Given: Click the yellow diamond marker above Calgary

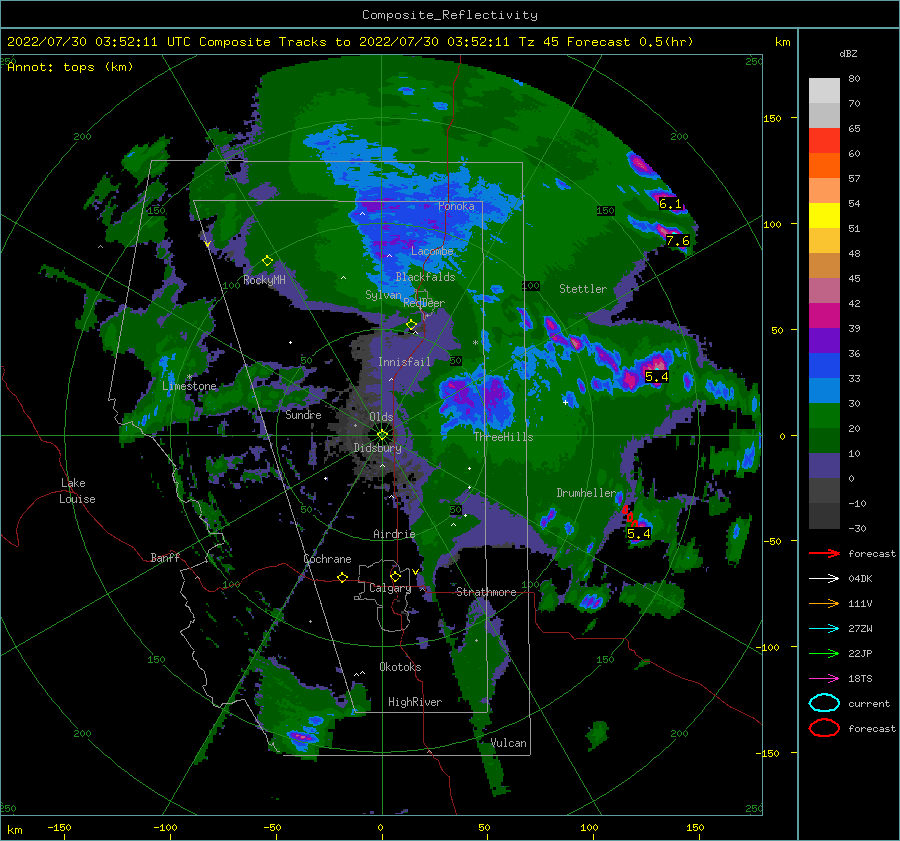Looking at the screenshot, I should (395, 576).
